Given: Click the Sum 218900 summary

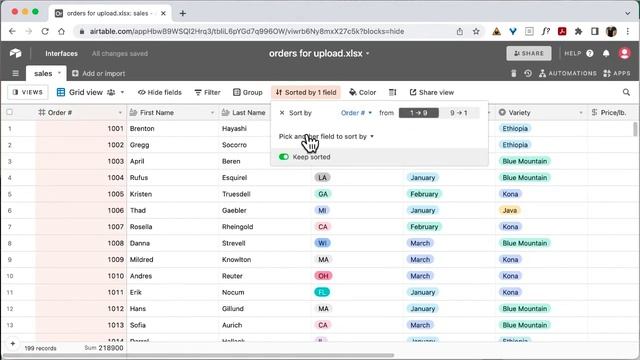Looking at the screenshot, I should [104, 348].
